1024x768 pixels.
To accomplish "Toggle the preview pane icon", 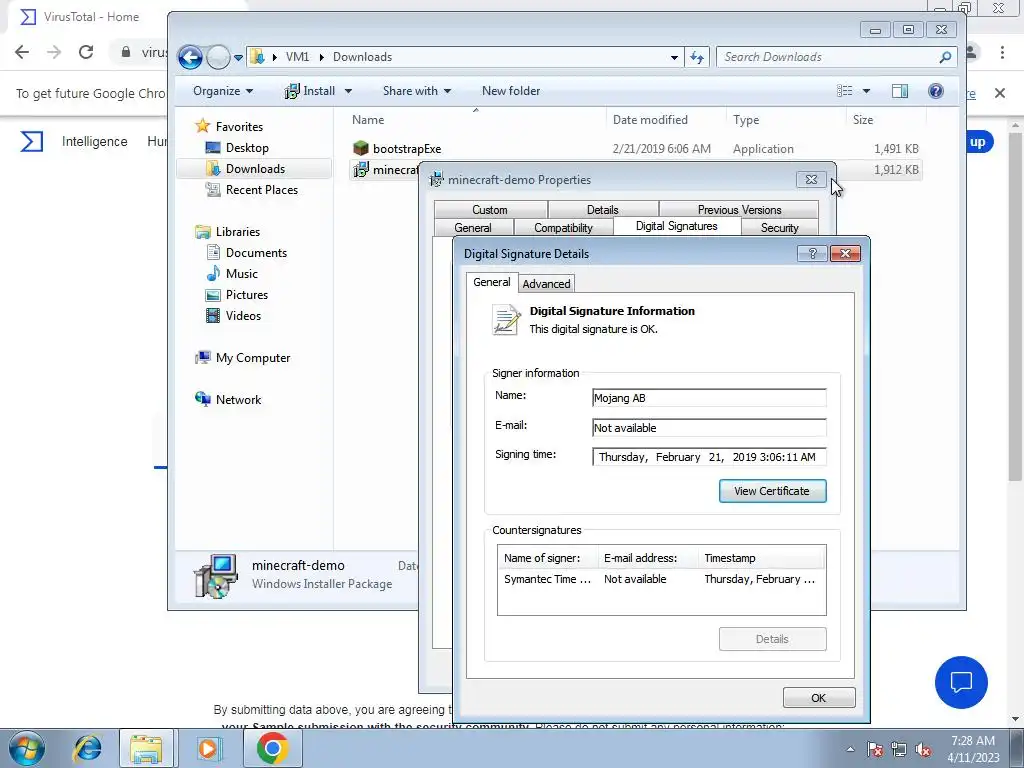I will pos(900,91).
